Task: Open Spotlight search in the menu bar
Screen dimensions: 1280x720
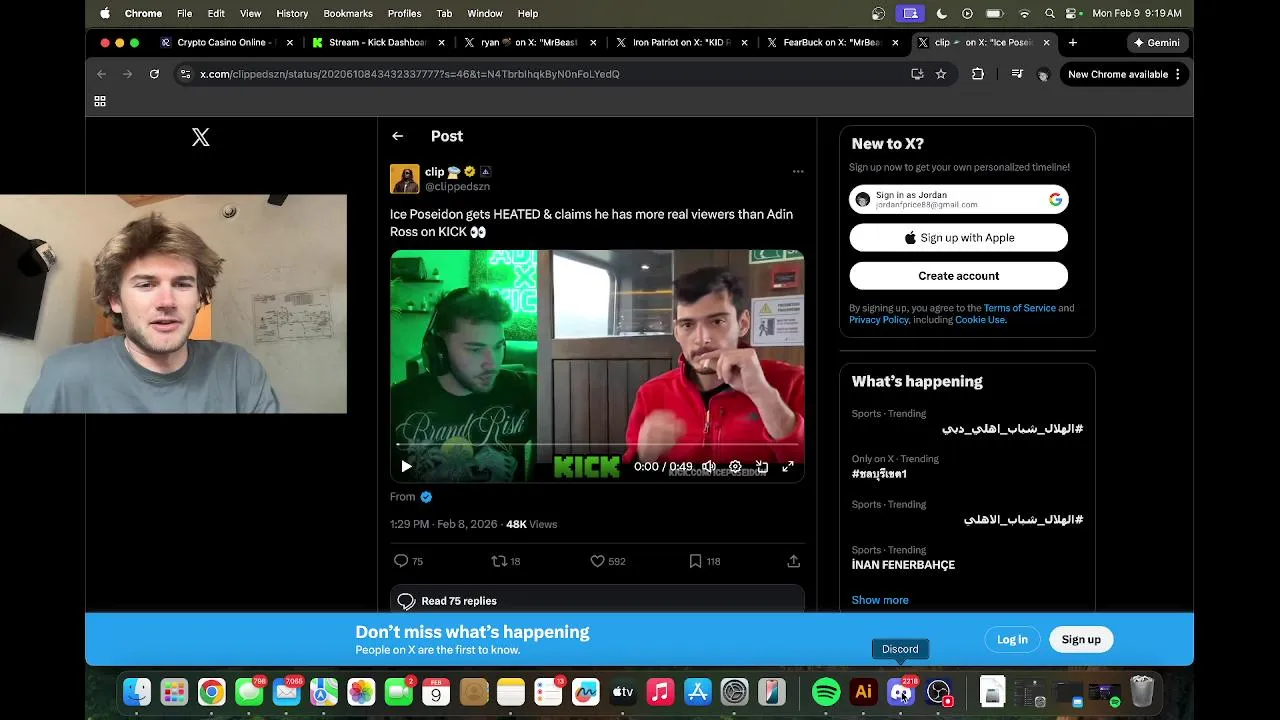Action: click(1049, 13)
